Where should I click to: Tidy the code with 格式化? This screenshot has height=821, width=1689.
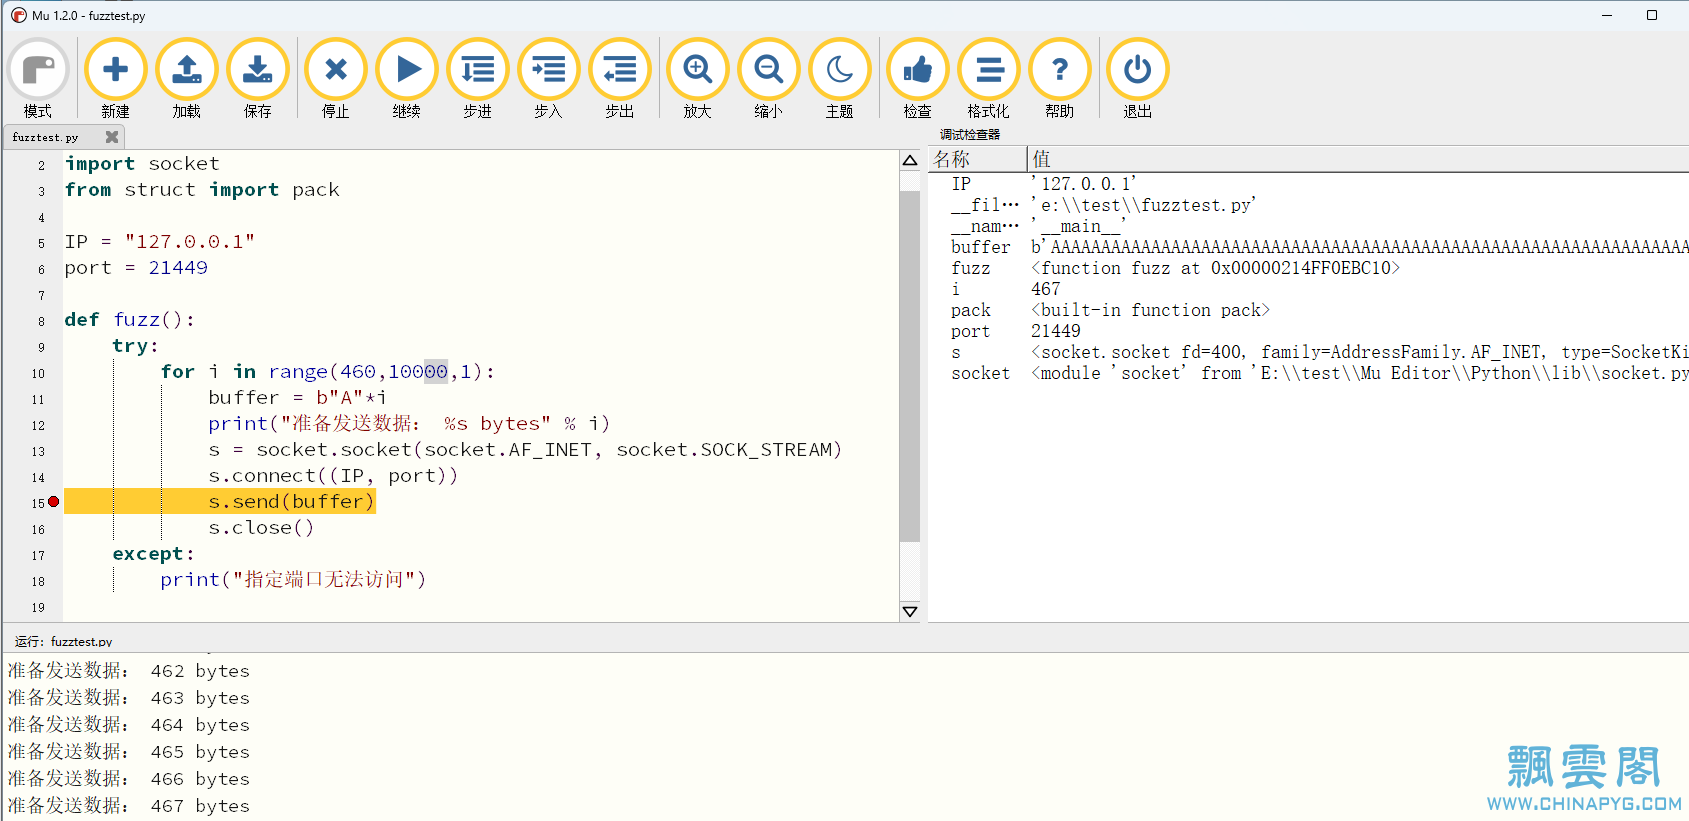(x=989, y=78)
